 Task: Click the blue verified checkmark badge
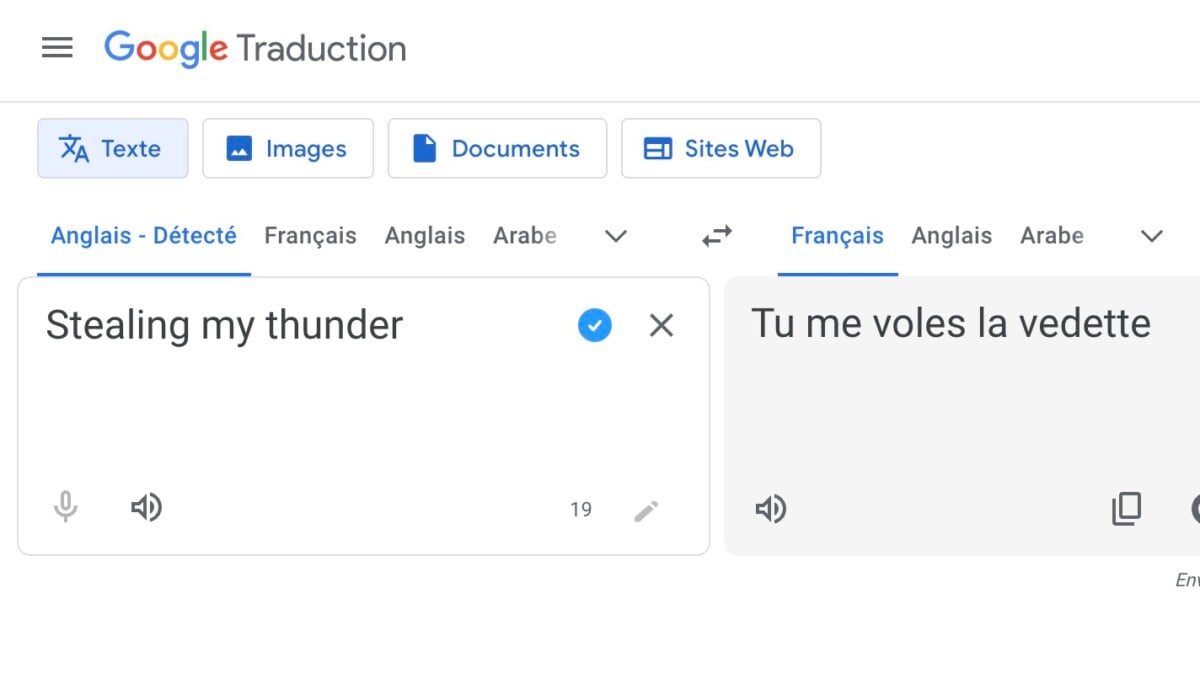[x=595, y=325]
